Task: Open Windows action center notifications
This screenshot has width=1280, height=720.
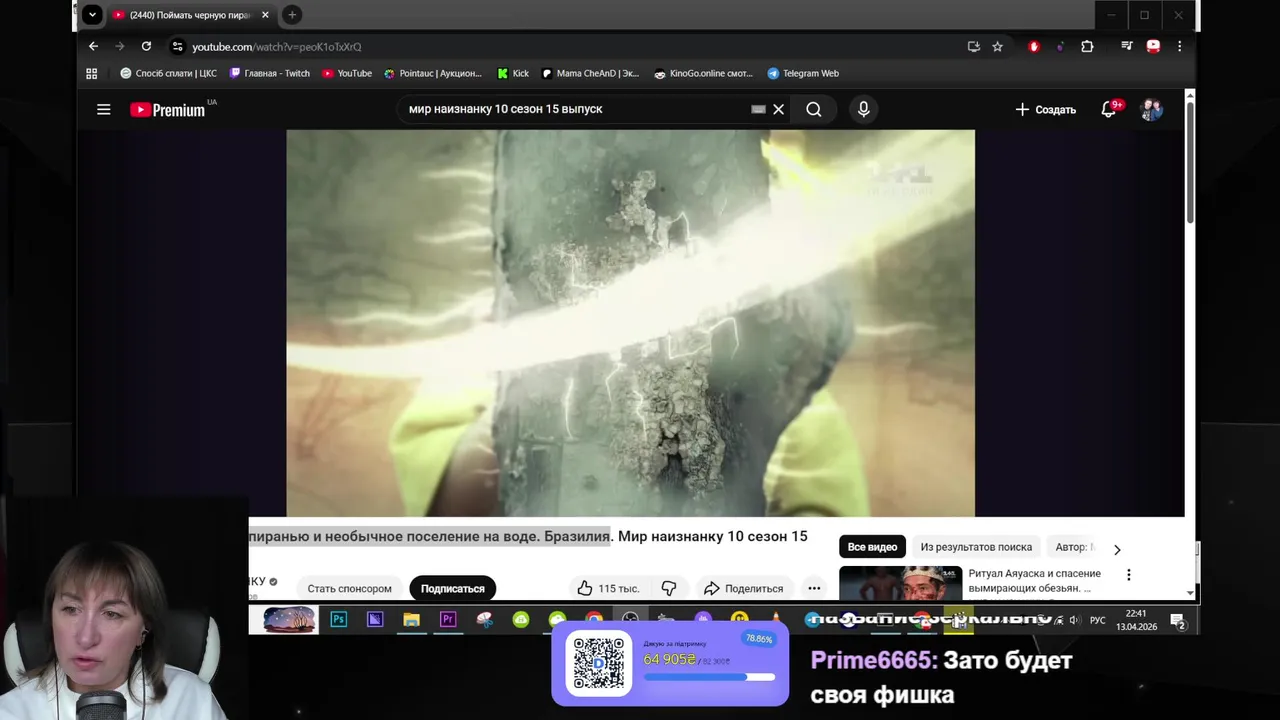Action: pos(1178,621)
